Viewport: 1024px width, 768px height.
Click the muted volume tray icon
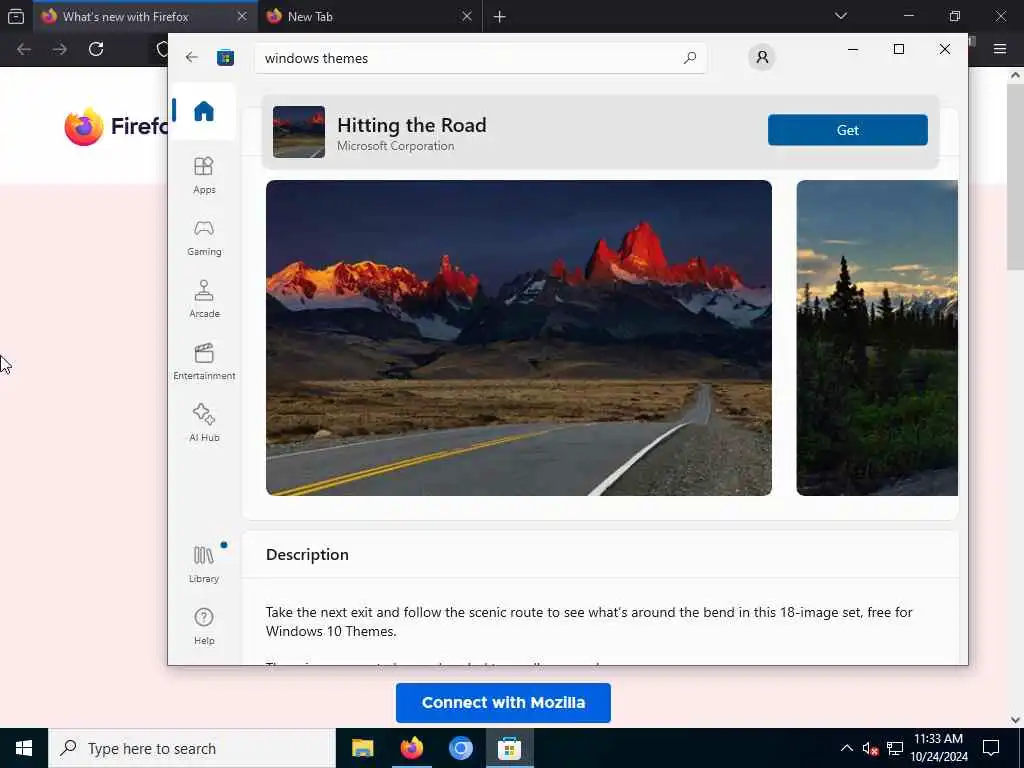[870, 748]
